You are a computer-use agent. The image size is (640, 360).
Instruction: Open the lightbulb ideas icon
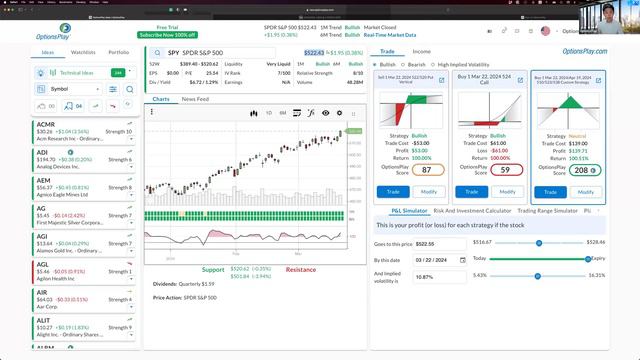point(40,73)
